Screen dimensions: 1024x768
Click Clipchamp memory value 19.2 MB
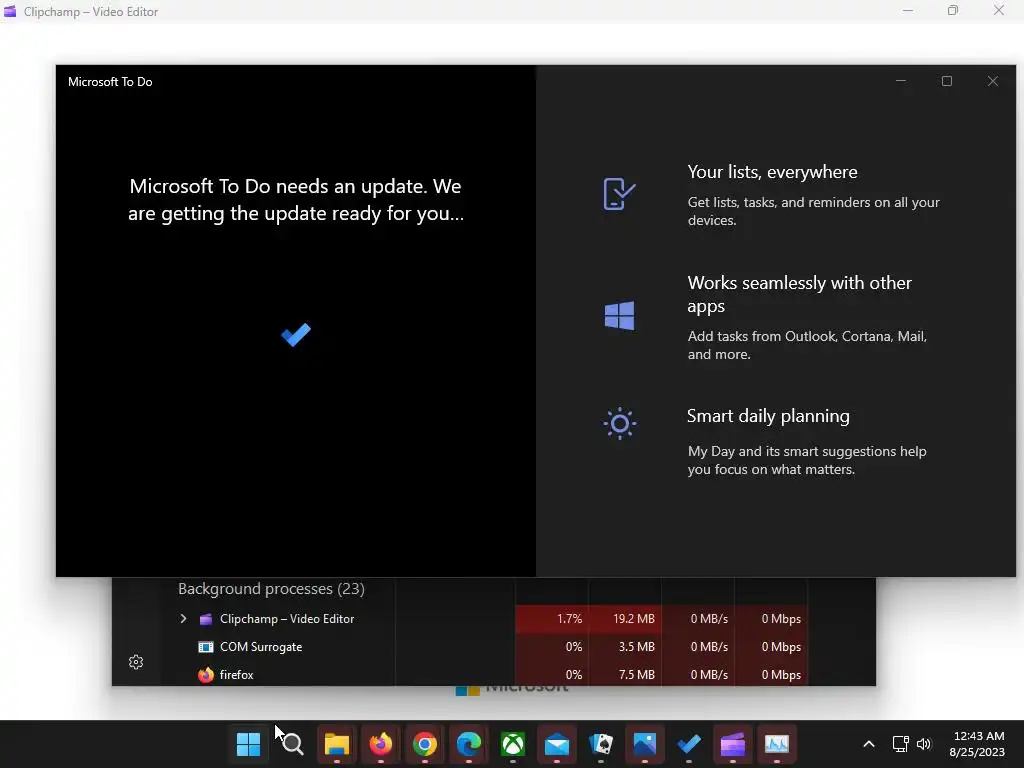coord(633,618)
